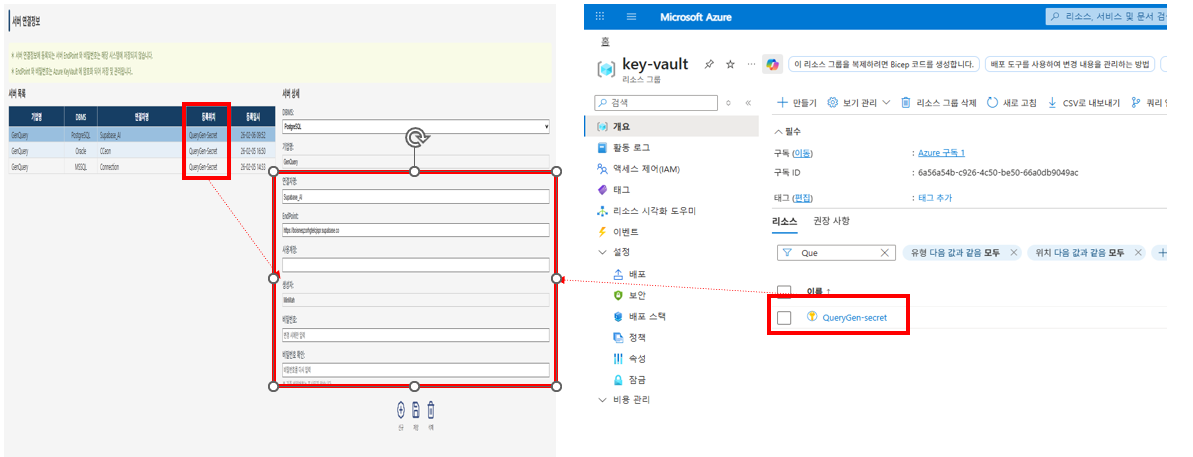Click the 만들기 plus toolbar button
This screenshot has height=457, width=1193.
point(797,103)
